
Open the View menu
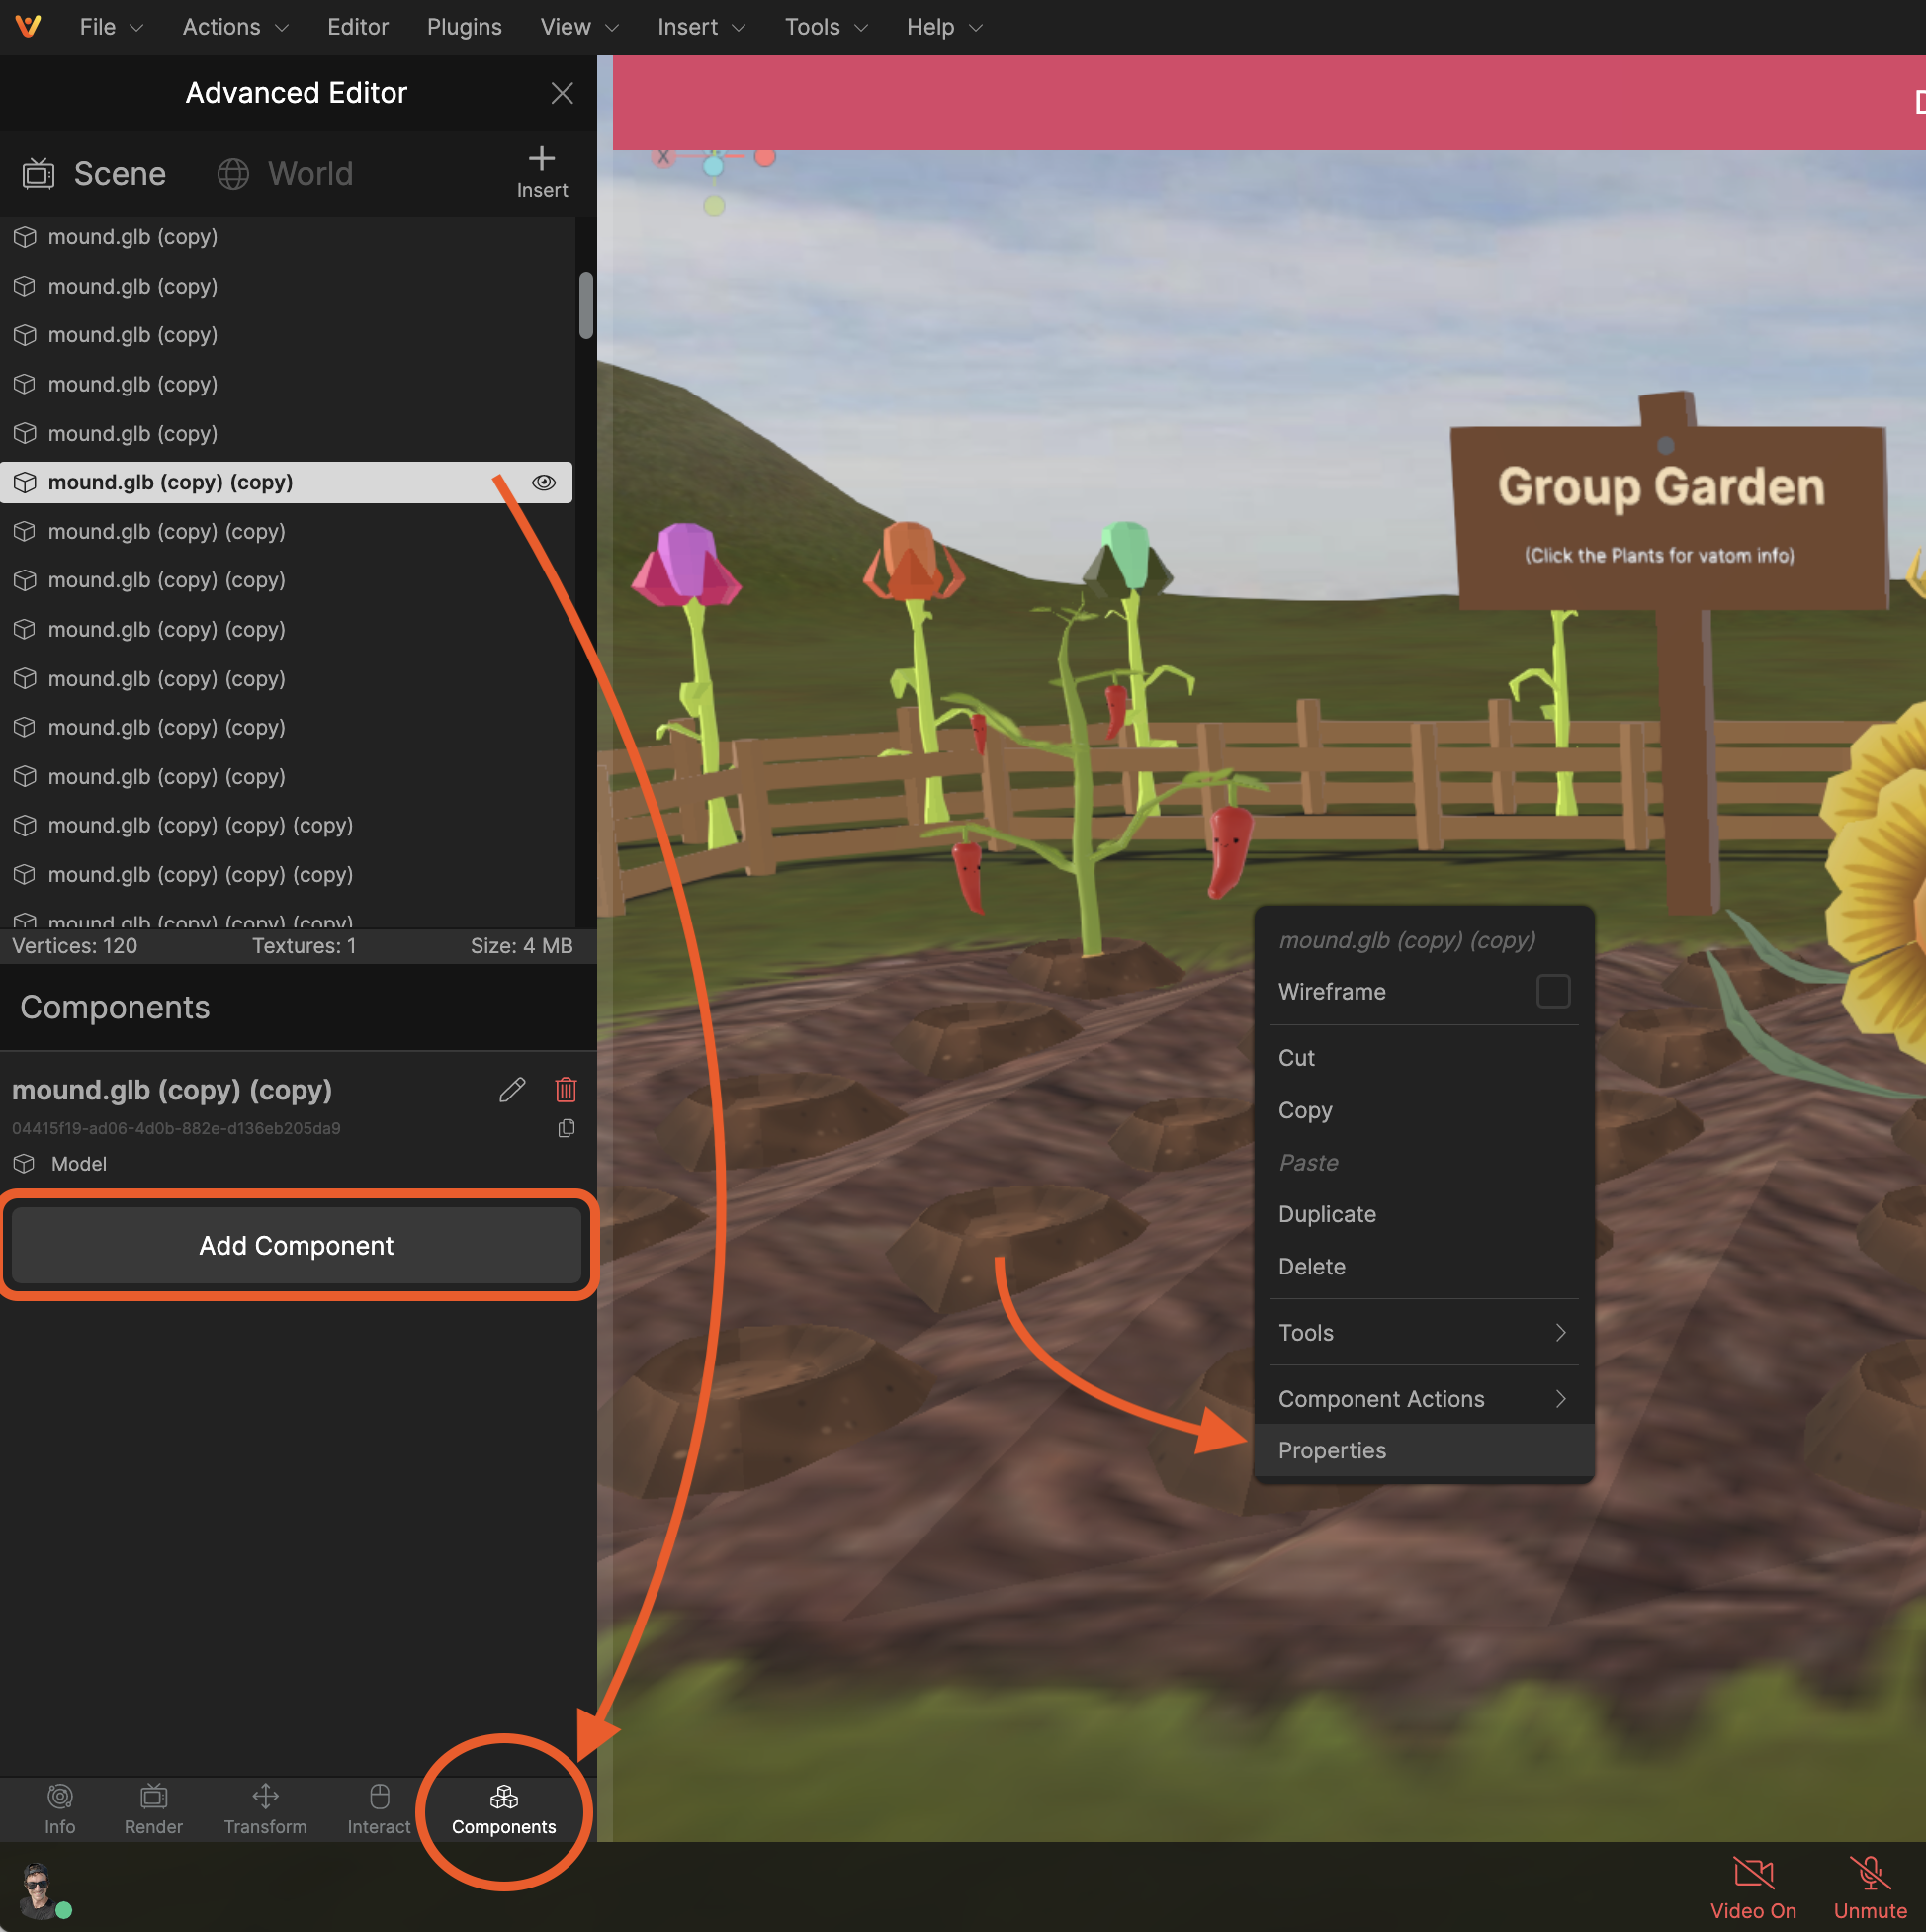579,27
